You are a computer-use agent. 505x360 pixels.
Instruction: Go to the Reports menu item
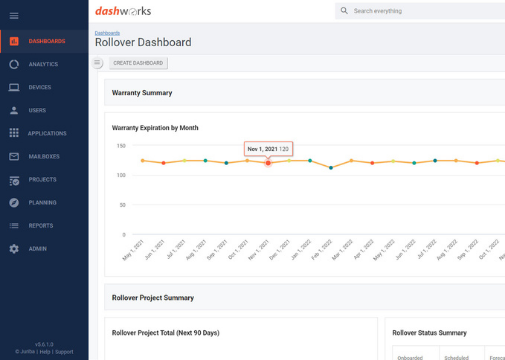point(41,226)
